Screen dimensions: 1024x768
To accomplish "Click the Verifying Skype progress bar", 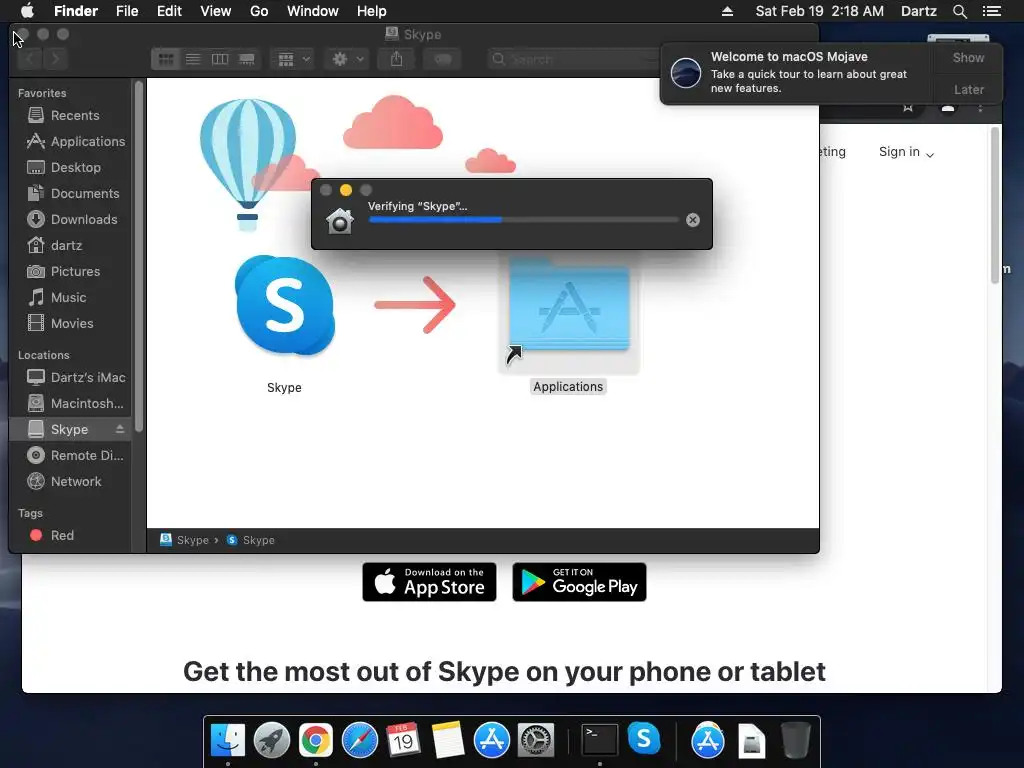I will (524, 220).
